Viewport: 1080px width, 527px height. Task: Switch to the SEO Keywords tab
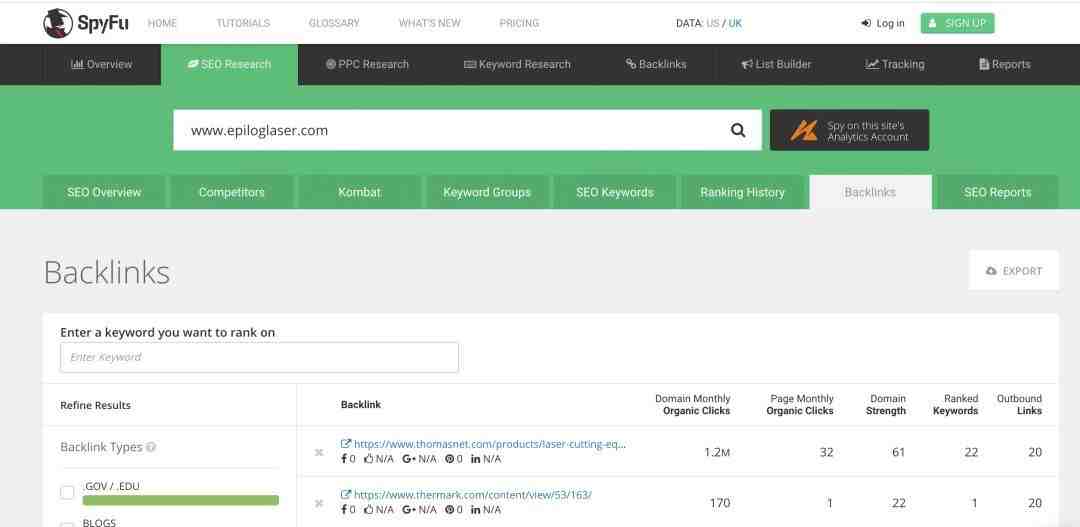pos(615,192)
